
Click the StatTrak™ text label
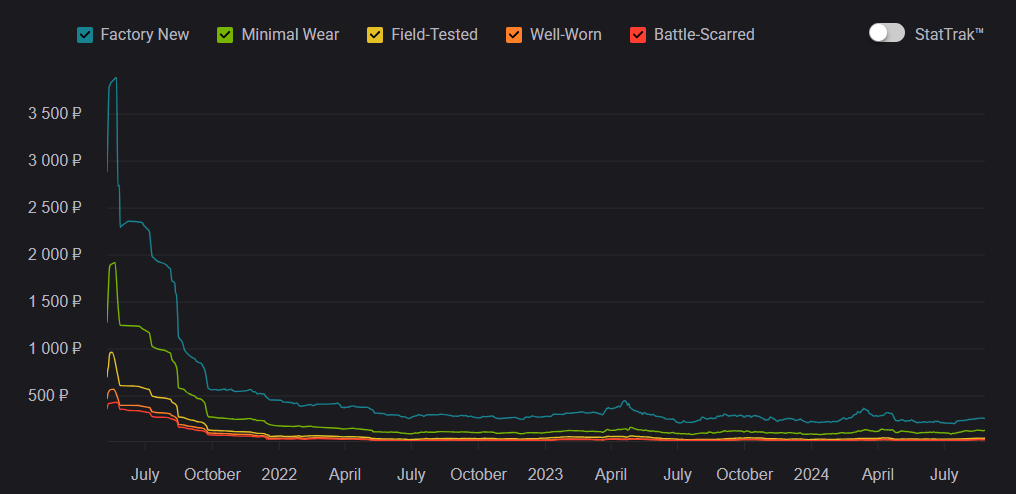coord(949,34)
